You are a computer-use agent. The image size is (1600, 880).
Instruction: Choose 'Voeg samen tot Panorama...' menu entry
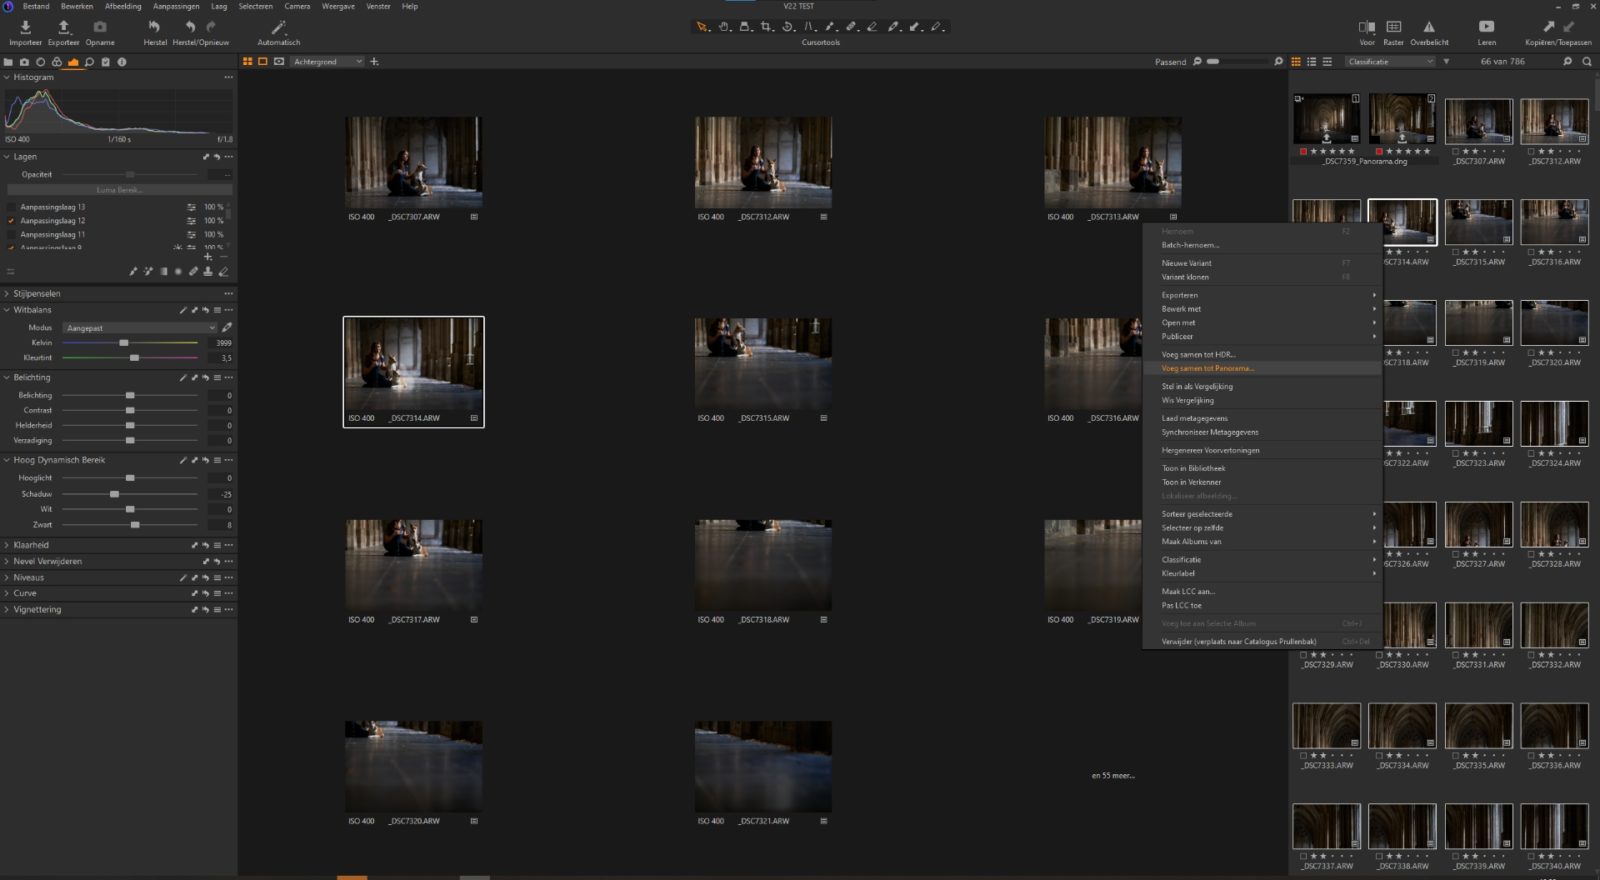point(1207,369)
